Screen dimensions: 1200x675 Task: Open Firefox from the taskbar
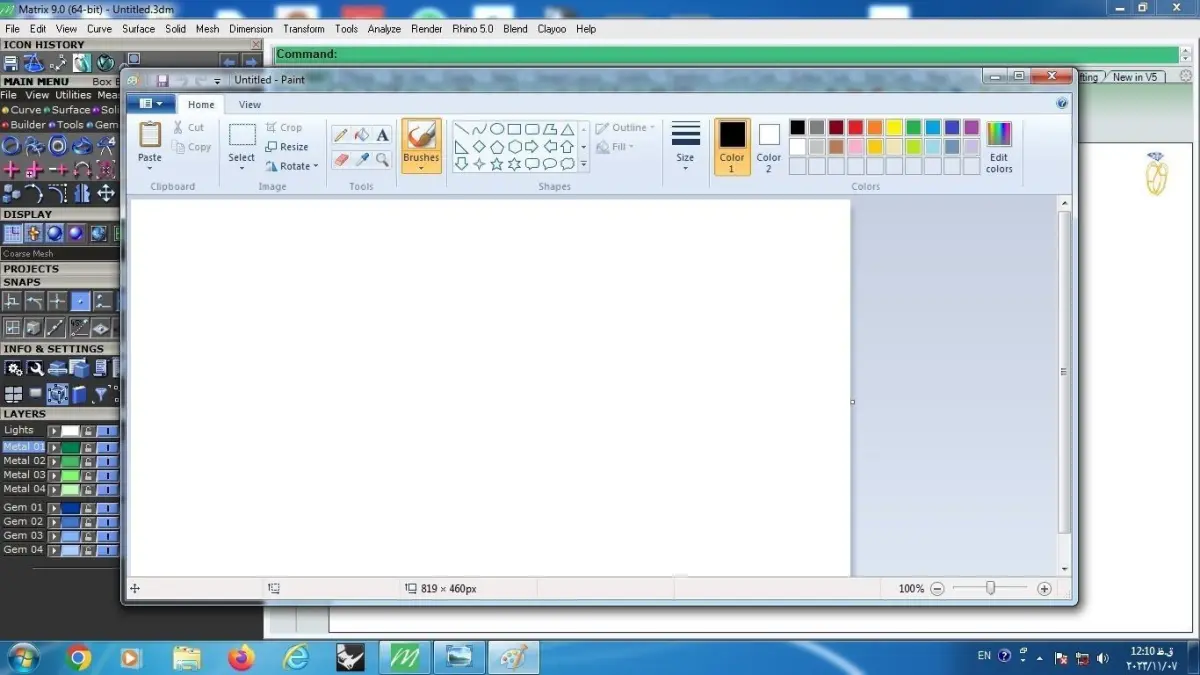point(241,658)
